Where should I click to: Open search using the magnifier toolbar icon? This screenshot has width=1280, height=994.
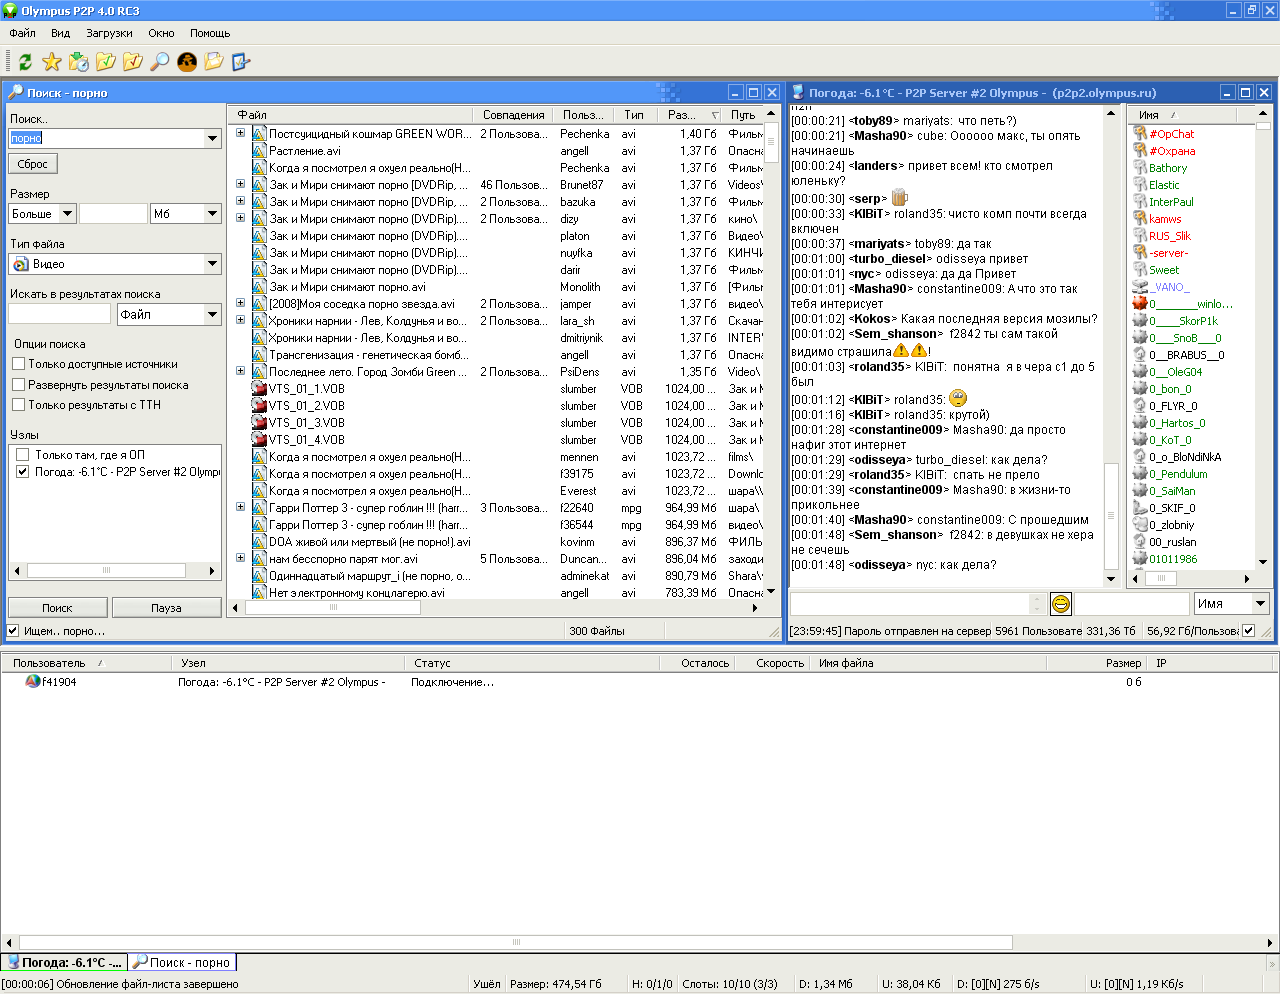(160, 62)
